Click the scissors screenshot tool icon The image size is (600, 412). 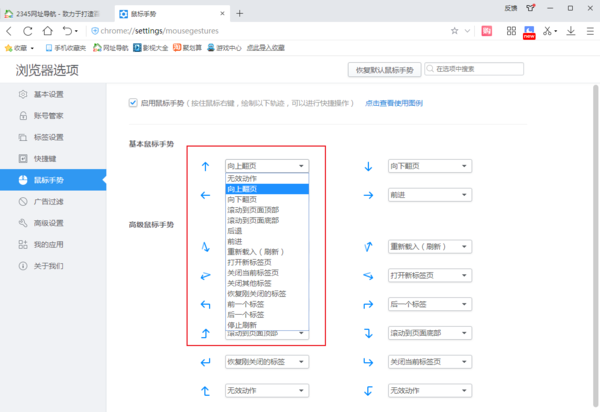click(x=547, y=31)
